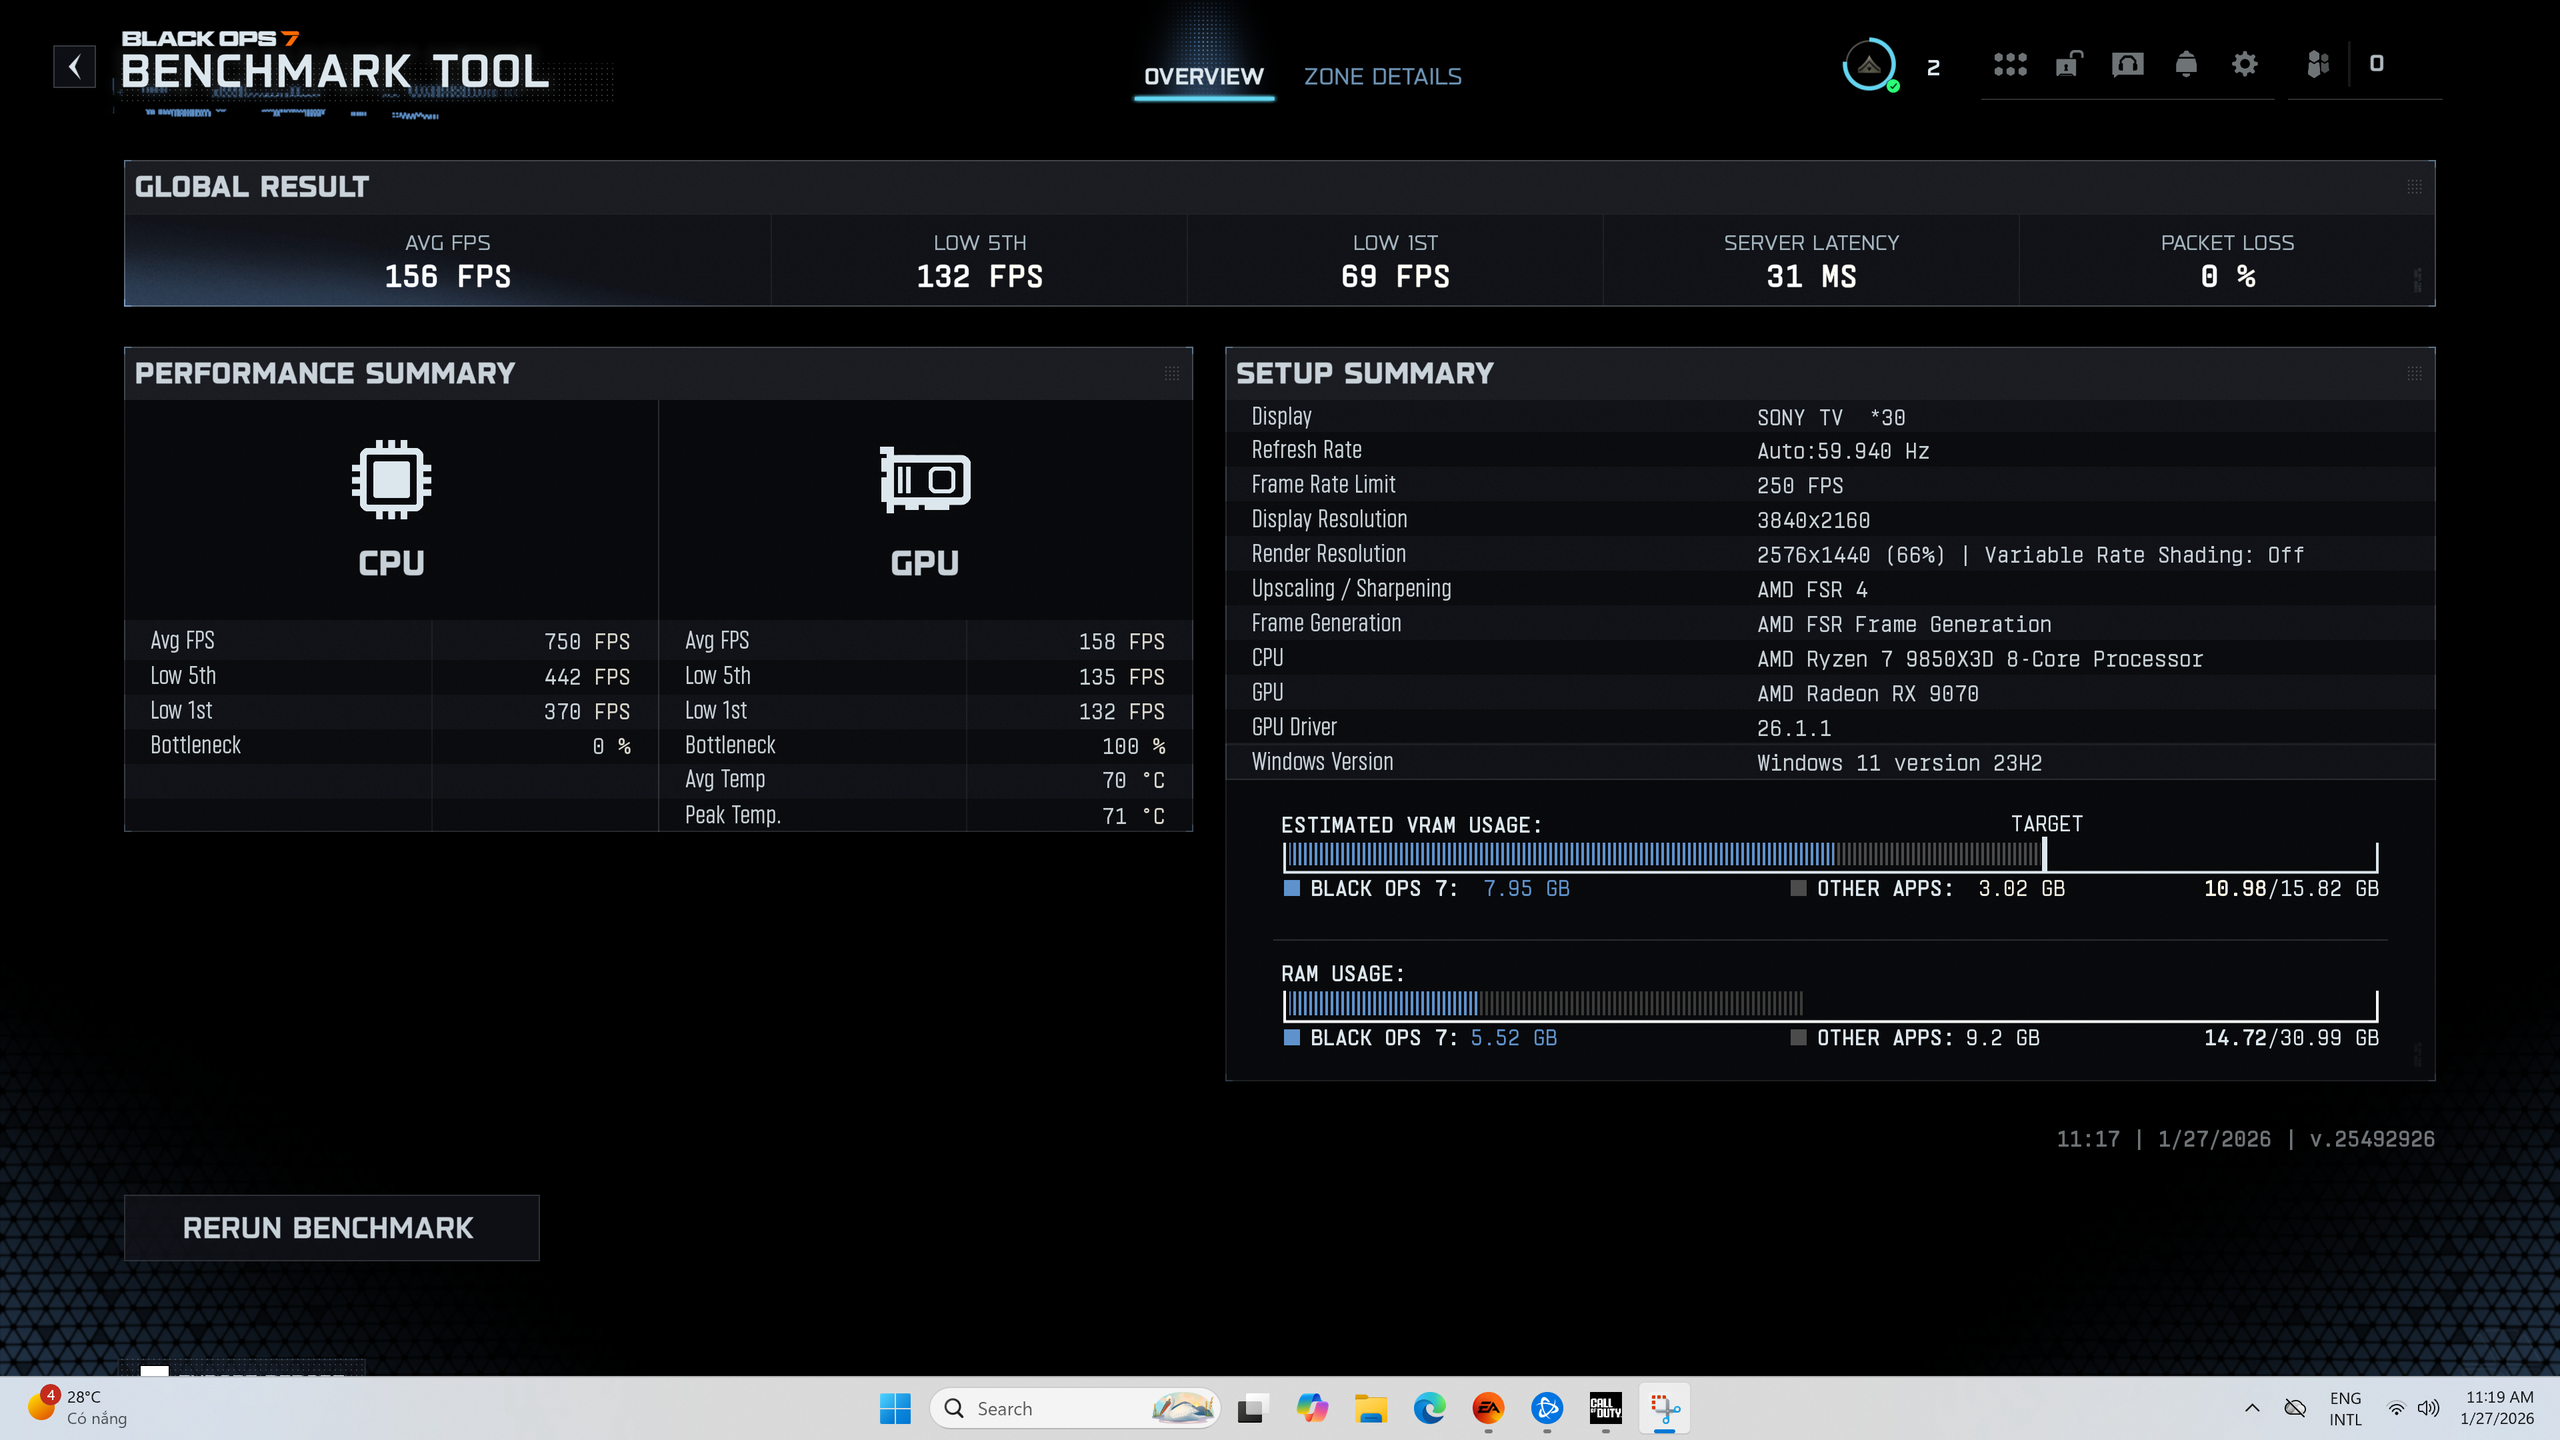Click the back arrow button
The height and width of the screenshot is (1440, 2560).
coord(74,67)
